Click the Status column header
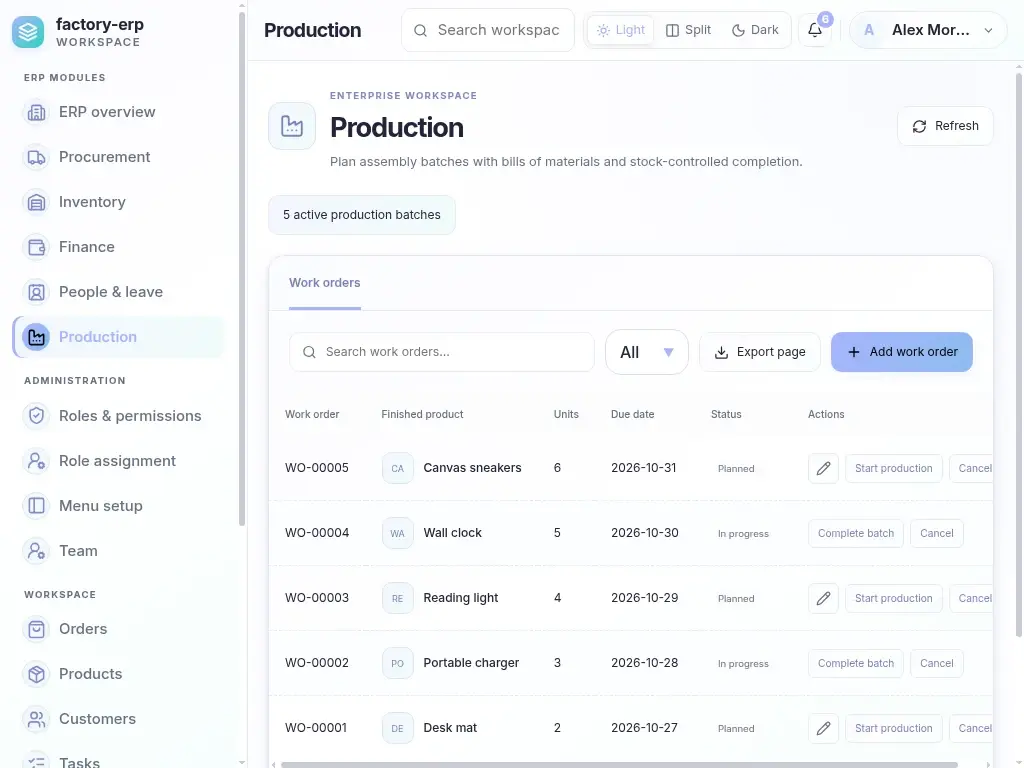This screenshot has height=768, width=1024. (x=726, y=414)
